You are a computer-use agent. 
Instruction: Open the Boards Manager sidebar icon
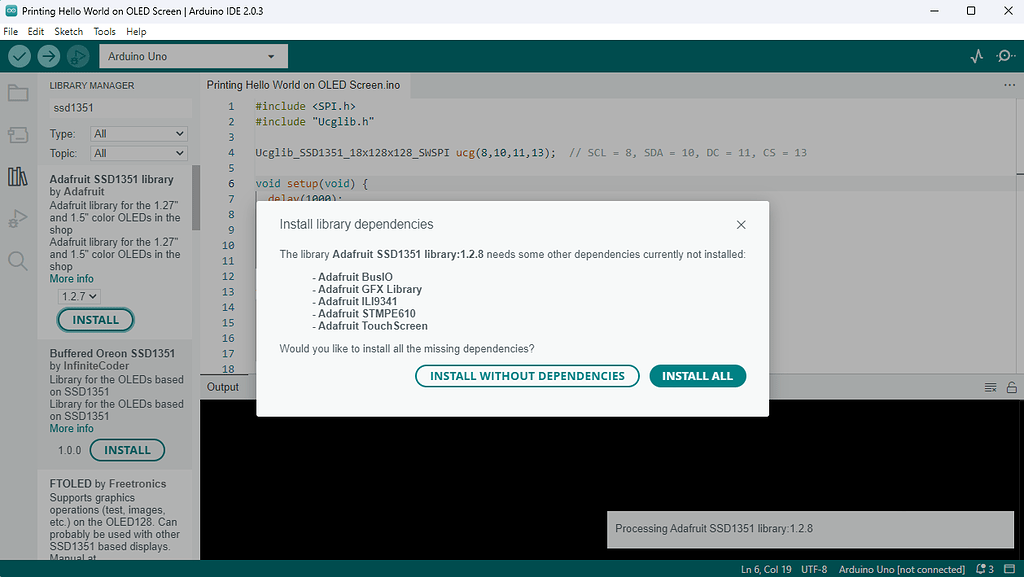(x=18, y=134)
